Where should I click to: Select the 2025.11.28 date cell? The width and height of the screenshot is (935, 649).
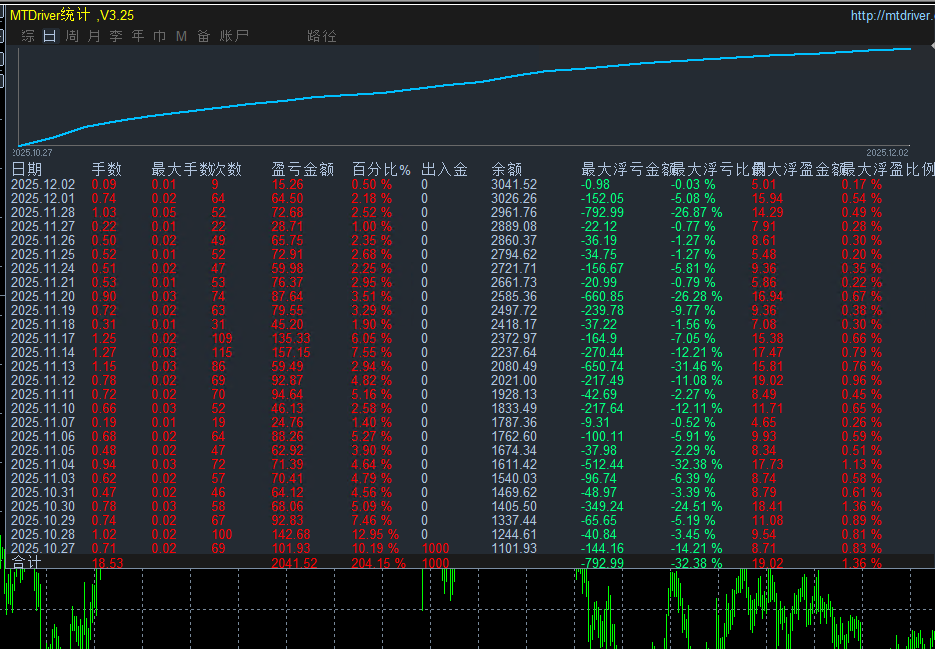click(43, 212)
